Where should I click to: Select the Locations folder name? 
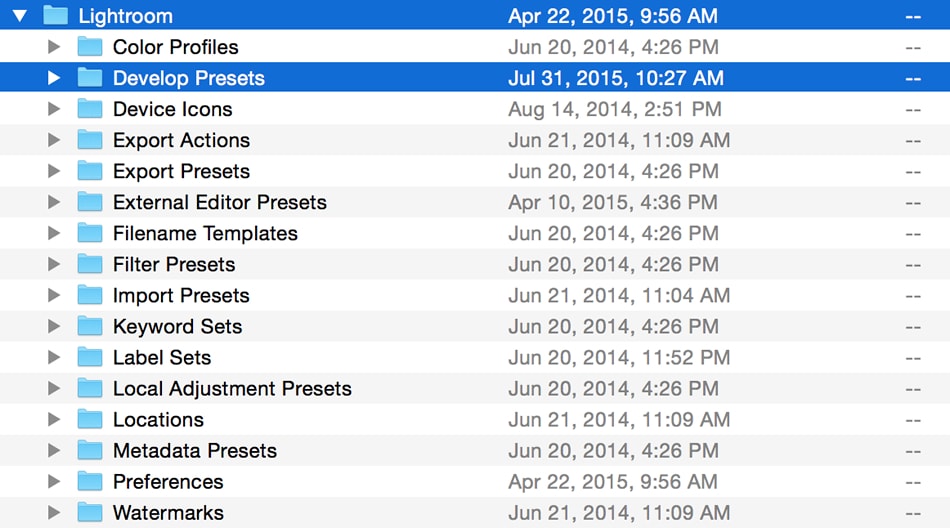pyautogui.click(x=158, y=419)
